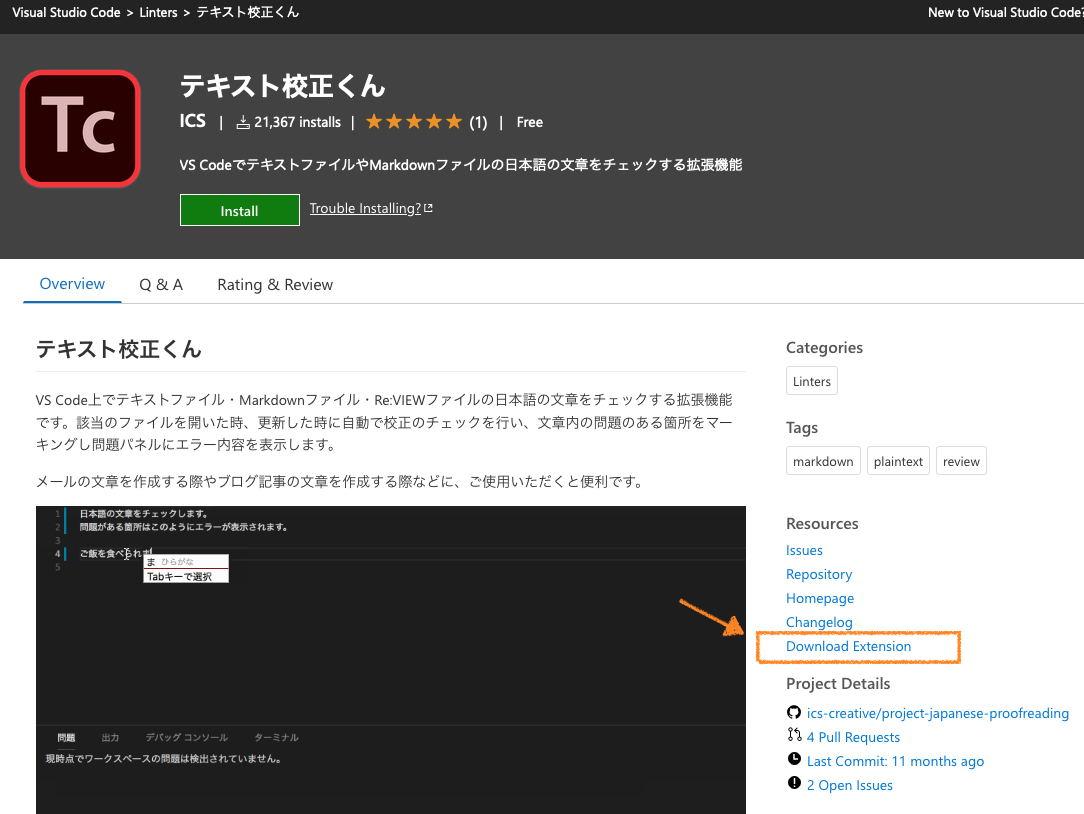The image size is (1084, 814).
Task: Select the markdown tag
Action: [823, 461]
